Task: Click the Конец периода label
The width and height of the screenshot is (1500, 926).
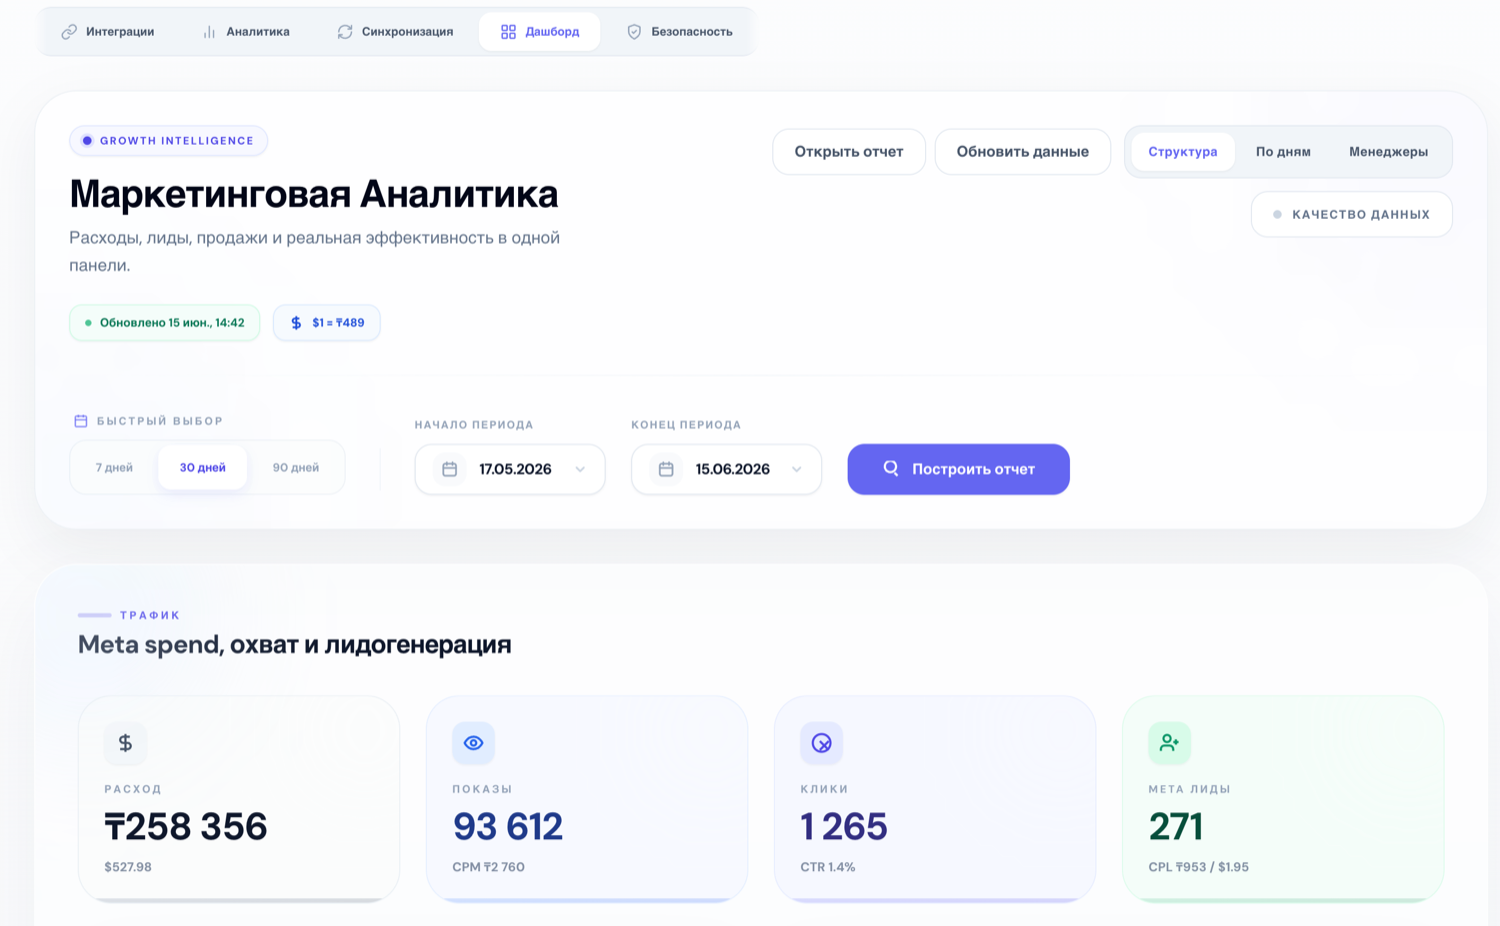Action: pos(686,425)
